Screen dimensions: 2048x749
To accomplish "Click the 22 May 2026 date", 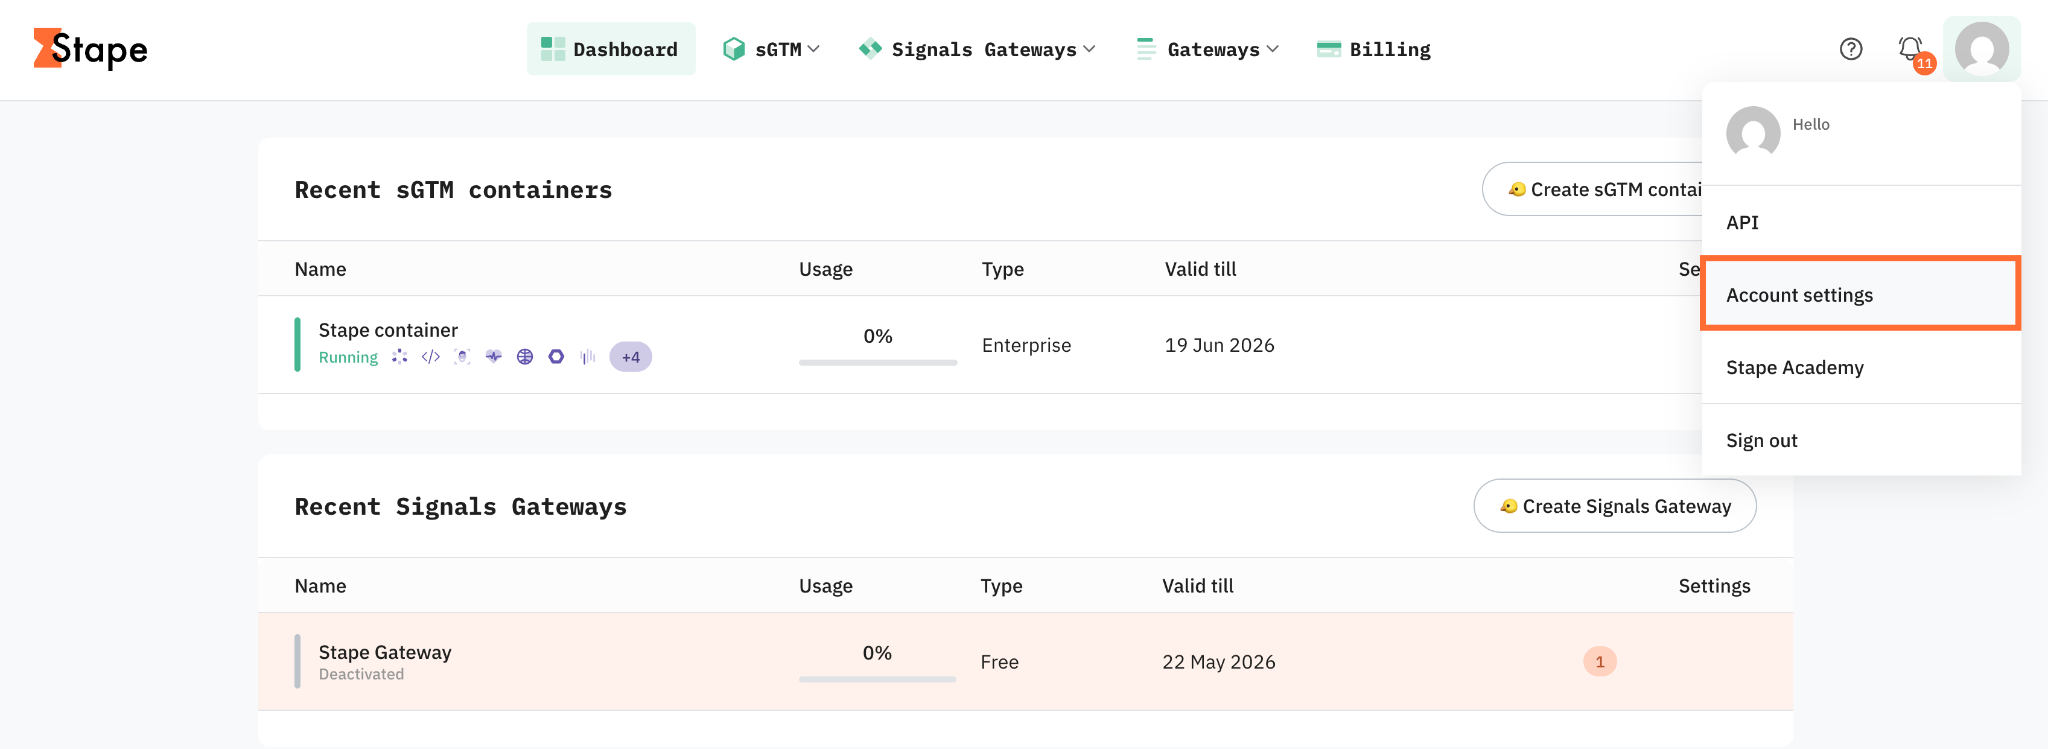I will (1219, 662).
